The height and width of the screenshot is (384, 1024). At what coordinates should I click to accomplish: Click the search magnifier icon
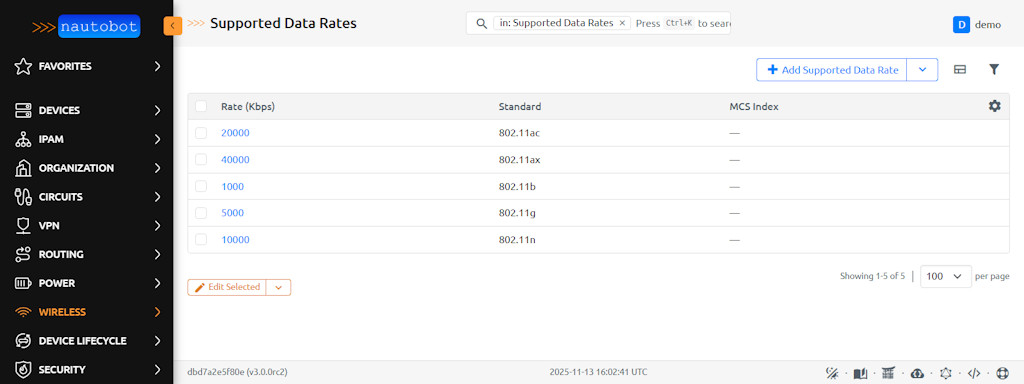pyautogui.click(x=481, y=24)
